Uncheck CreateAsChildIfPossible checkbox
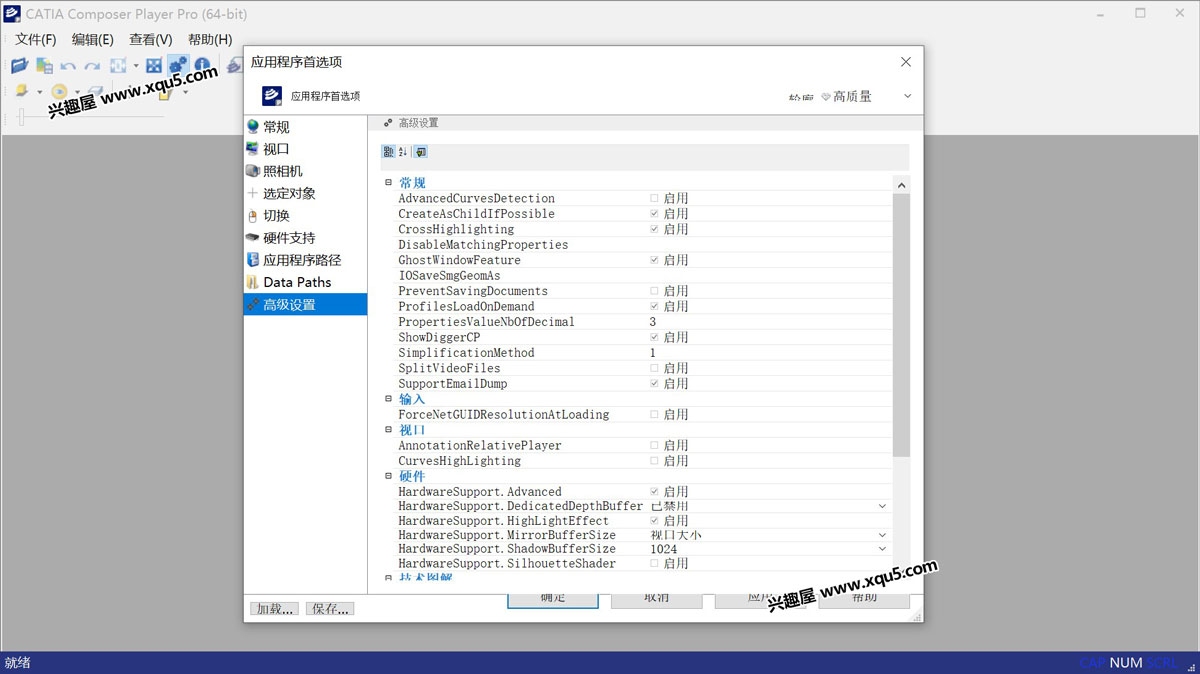1200x674 pixels. (654, 213)
